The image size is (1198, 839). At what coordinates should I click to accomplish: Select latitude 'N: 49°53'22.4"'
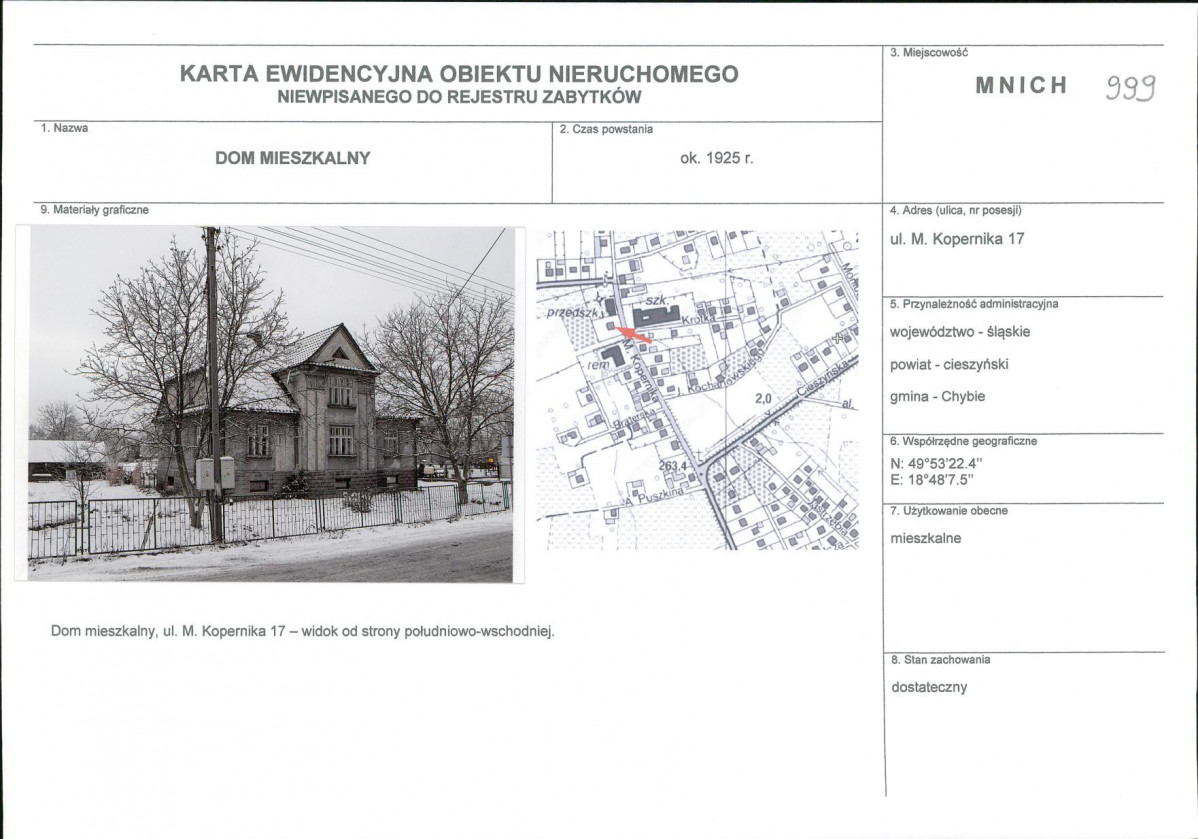coord(936,464)
